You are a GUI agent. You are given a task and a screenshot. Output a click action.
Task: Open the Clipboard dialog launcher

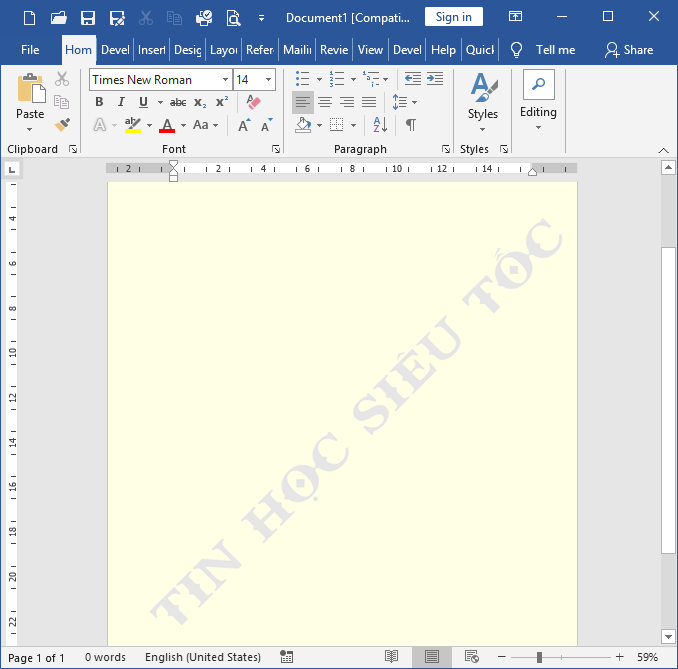point(73,149)
